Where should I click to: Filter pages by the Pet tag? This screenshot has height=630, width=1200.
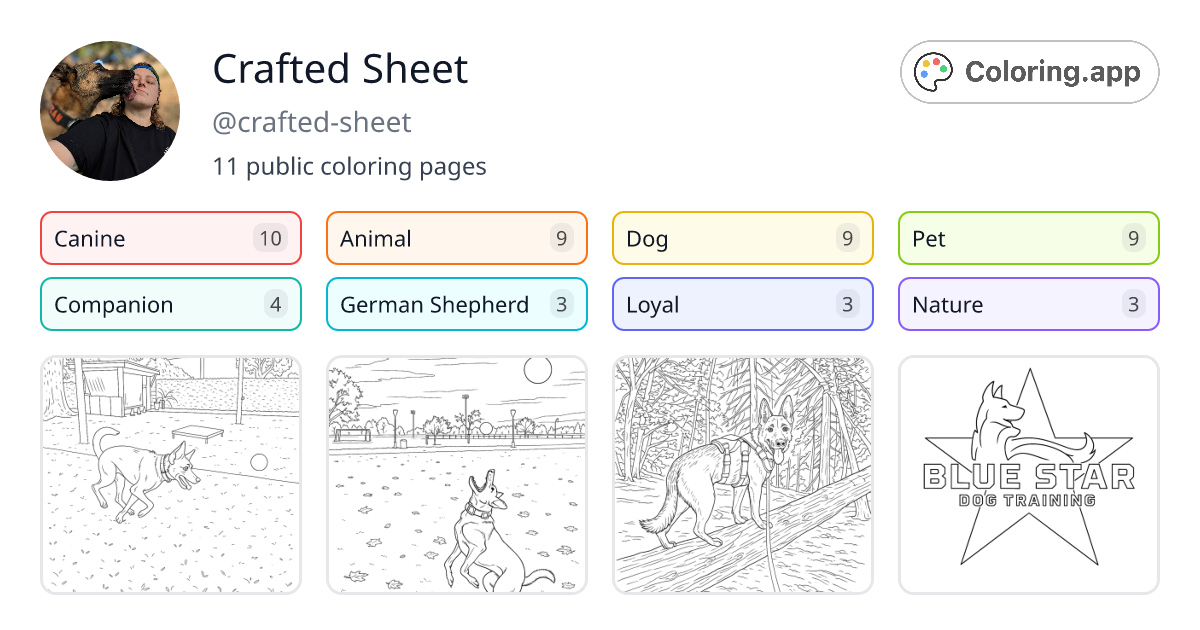pos(990,238)
